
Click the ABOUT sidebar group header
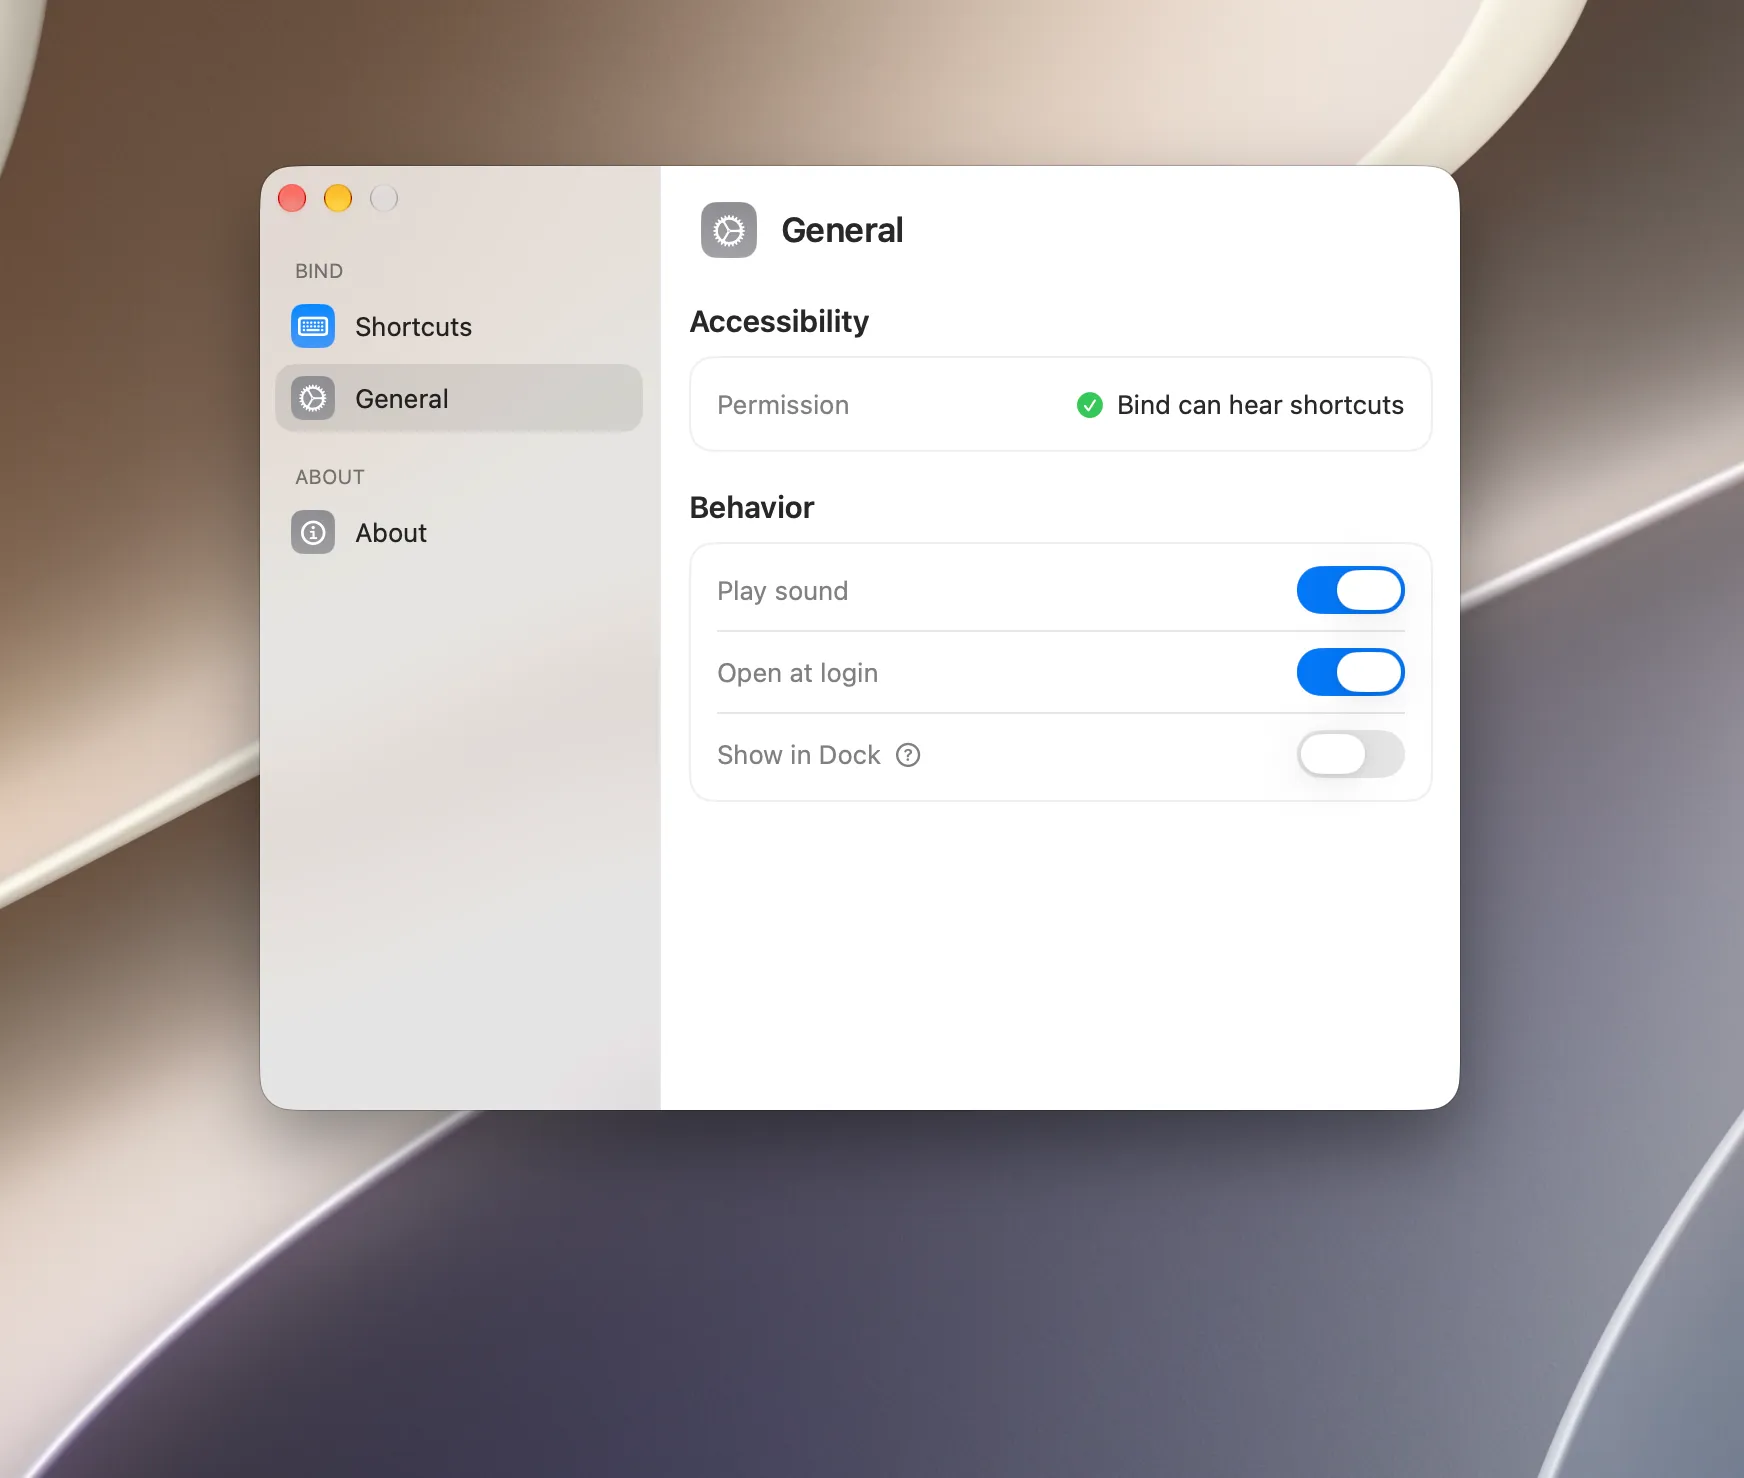click(330, 477)
